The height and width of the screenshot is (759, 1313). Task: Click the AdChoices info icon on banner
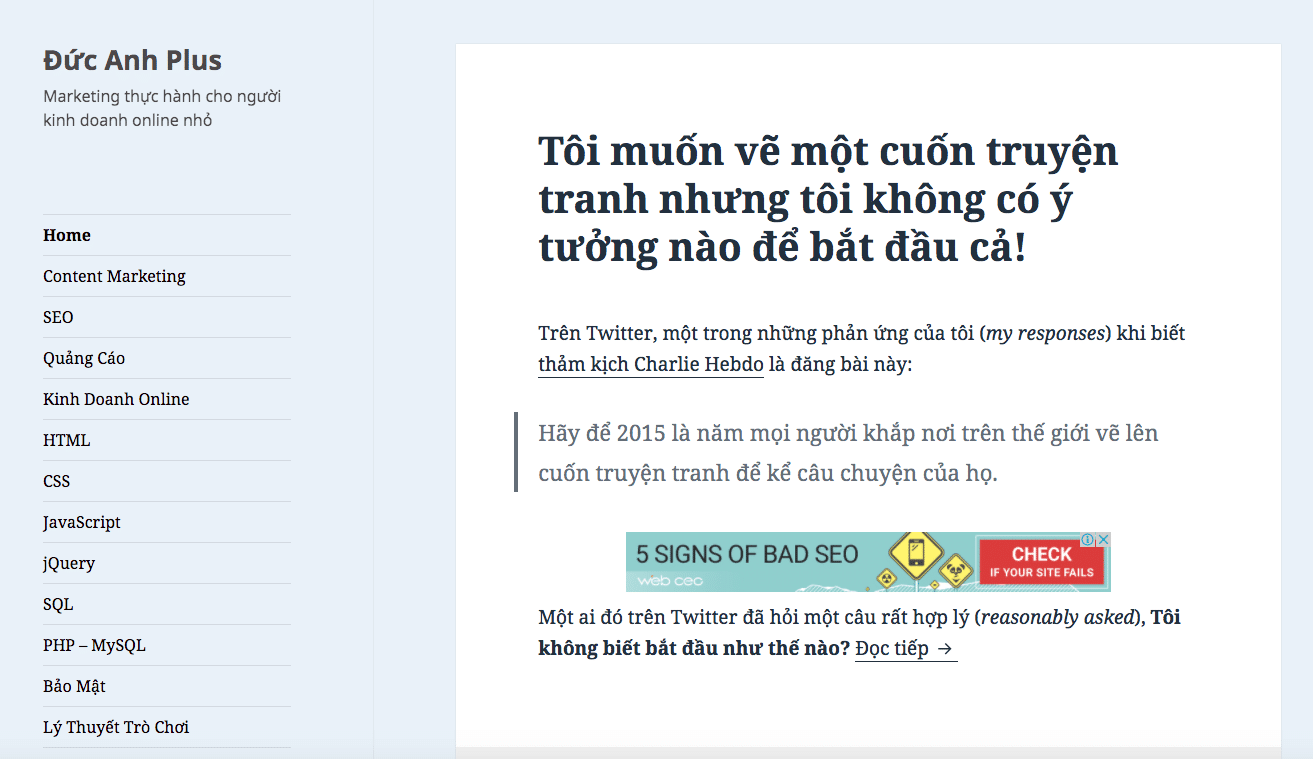(x=1089, y=540)
